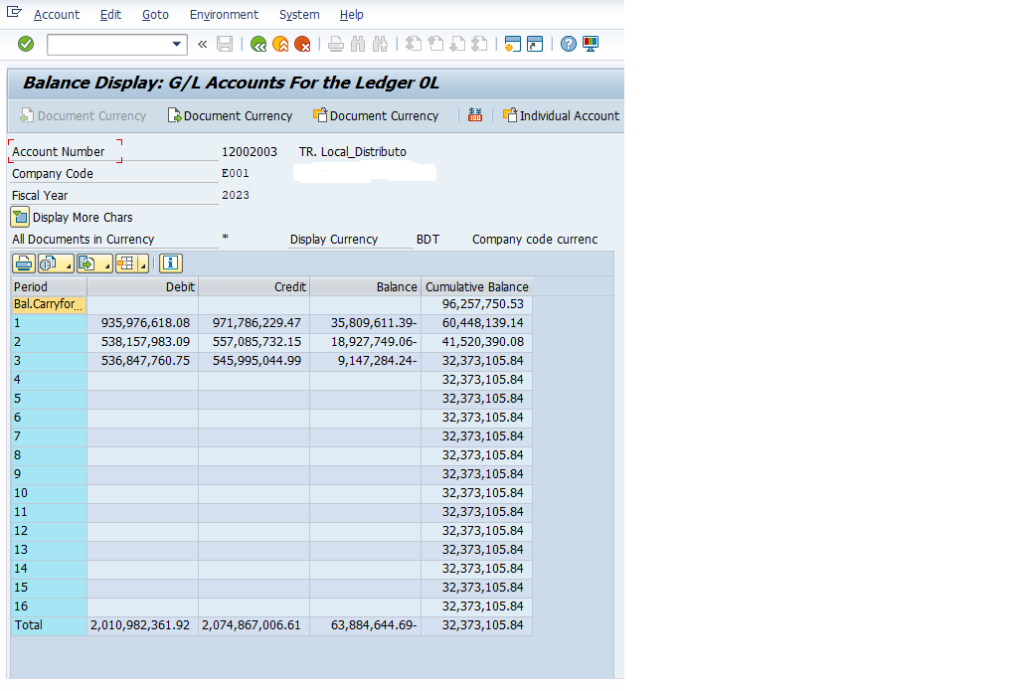
Task: Click the Save icon in the standard toolbar
Action: [x=223, y=43]
